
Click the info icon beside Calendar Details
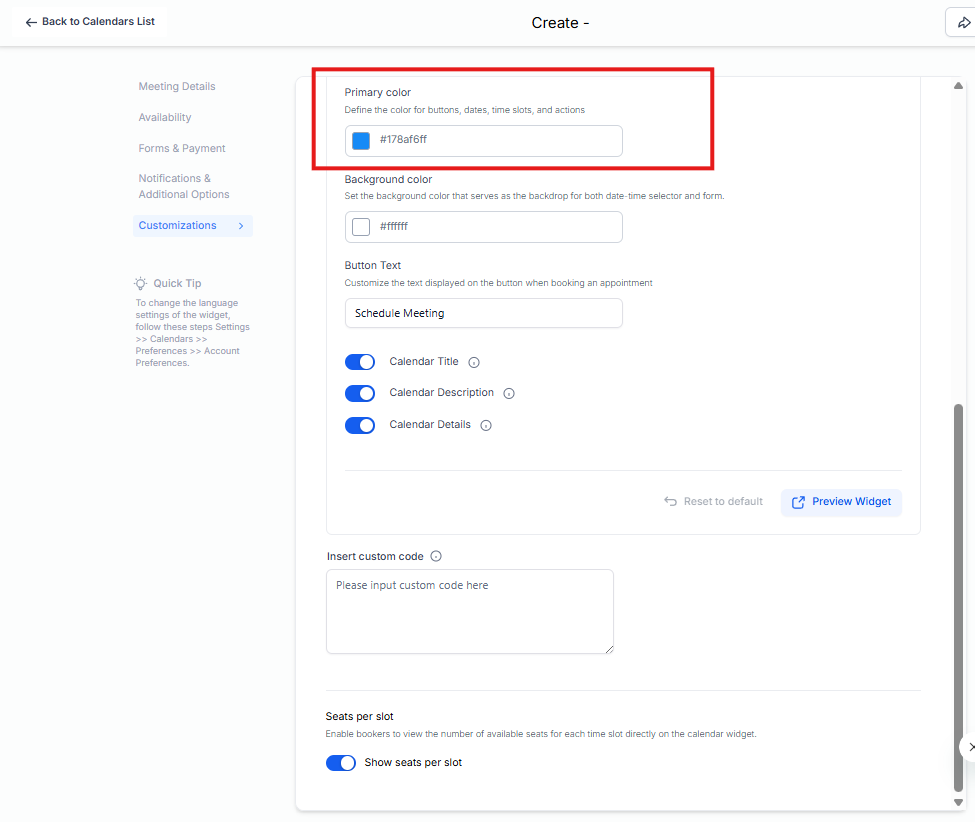[486, 425]
